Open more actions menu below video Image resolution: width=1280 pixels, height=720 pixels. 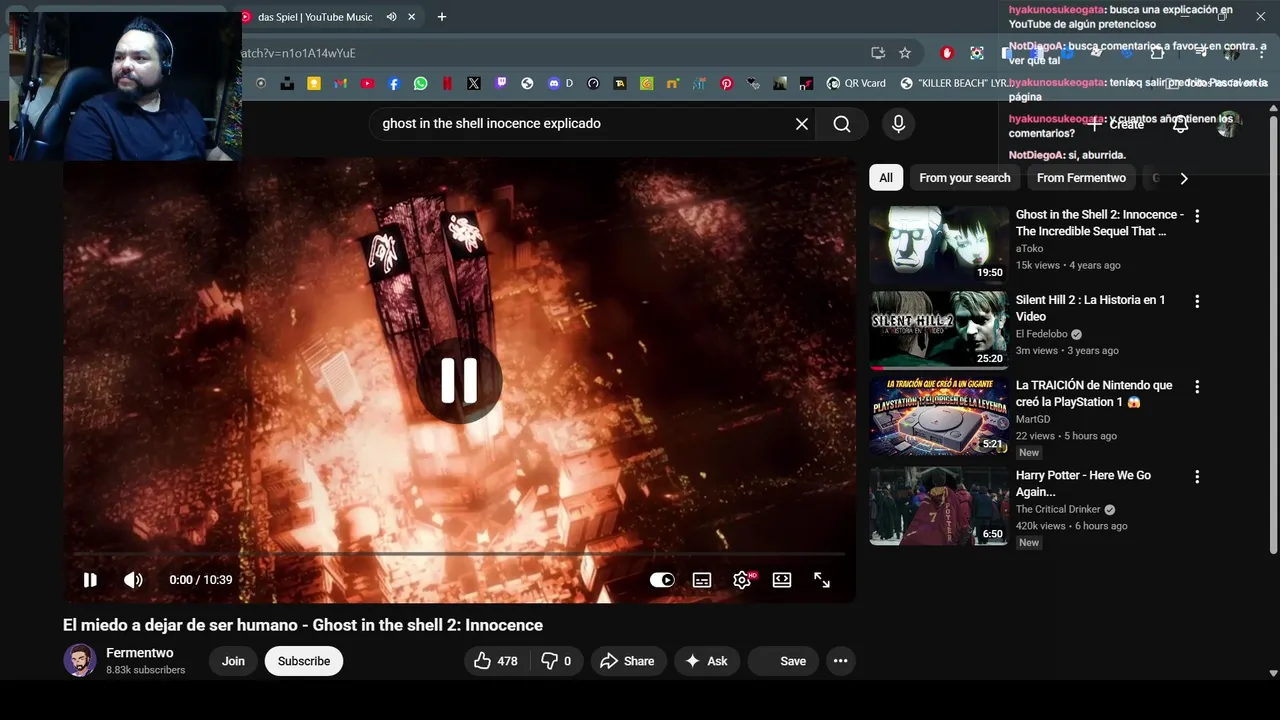tap(840, 661)
